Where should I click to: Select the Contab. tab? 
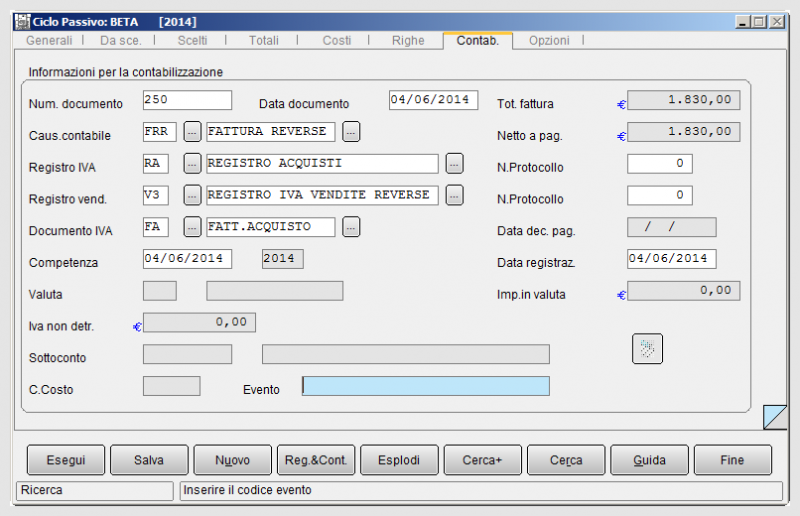point(478,40)
